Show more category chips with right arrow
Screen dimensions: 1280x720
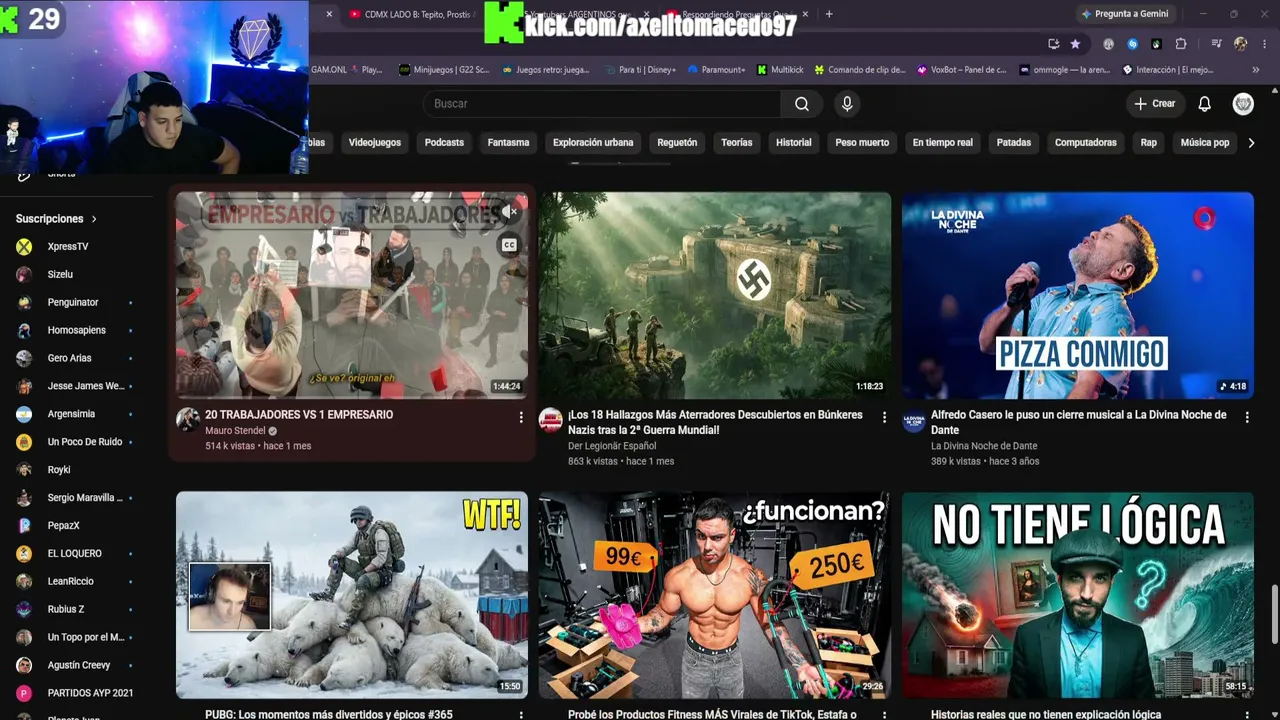(x=1251, y=143)
